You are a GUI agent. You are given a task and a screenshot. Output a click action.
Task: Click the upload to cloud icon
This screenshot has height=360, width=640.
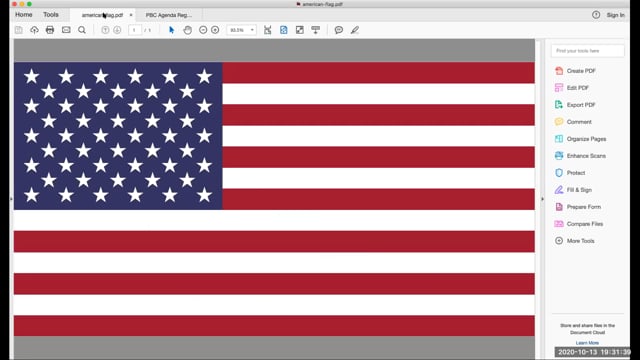click(34, 30)
